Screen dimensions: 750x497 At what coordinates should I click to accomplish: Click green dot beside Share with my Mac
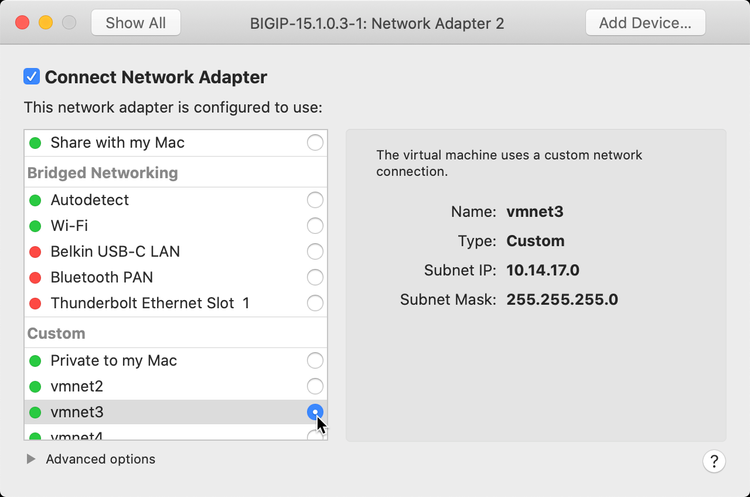pos(35,143)
